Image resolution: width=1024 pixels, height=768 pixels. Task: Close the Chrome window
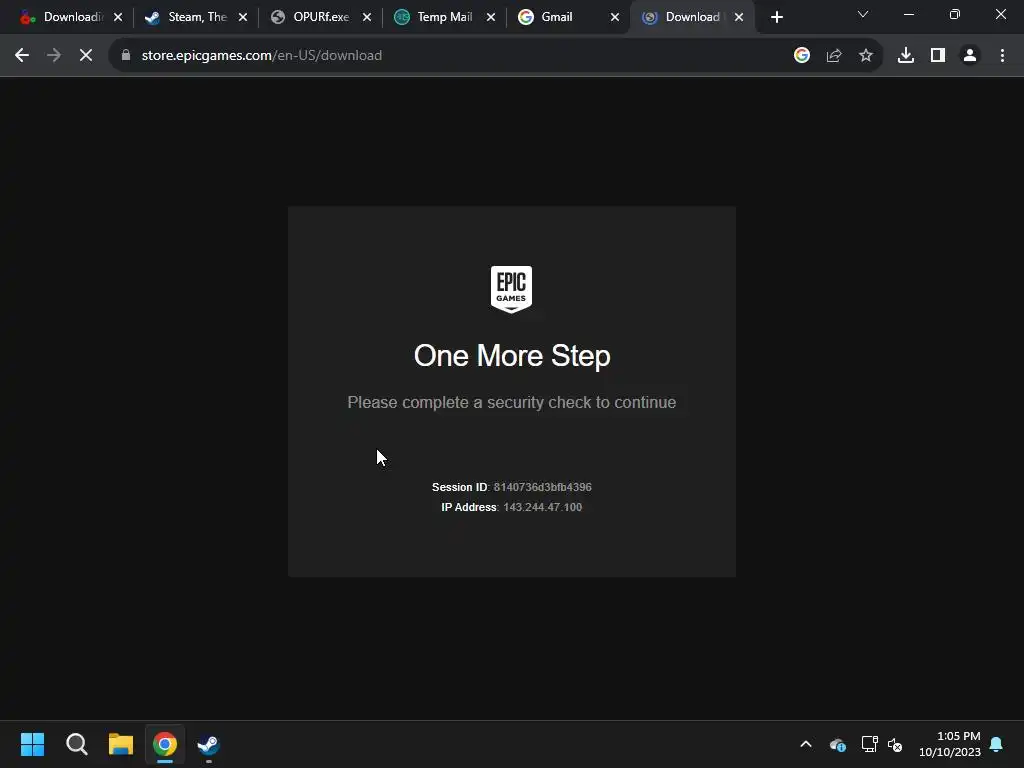tap(1000, 14)
